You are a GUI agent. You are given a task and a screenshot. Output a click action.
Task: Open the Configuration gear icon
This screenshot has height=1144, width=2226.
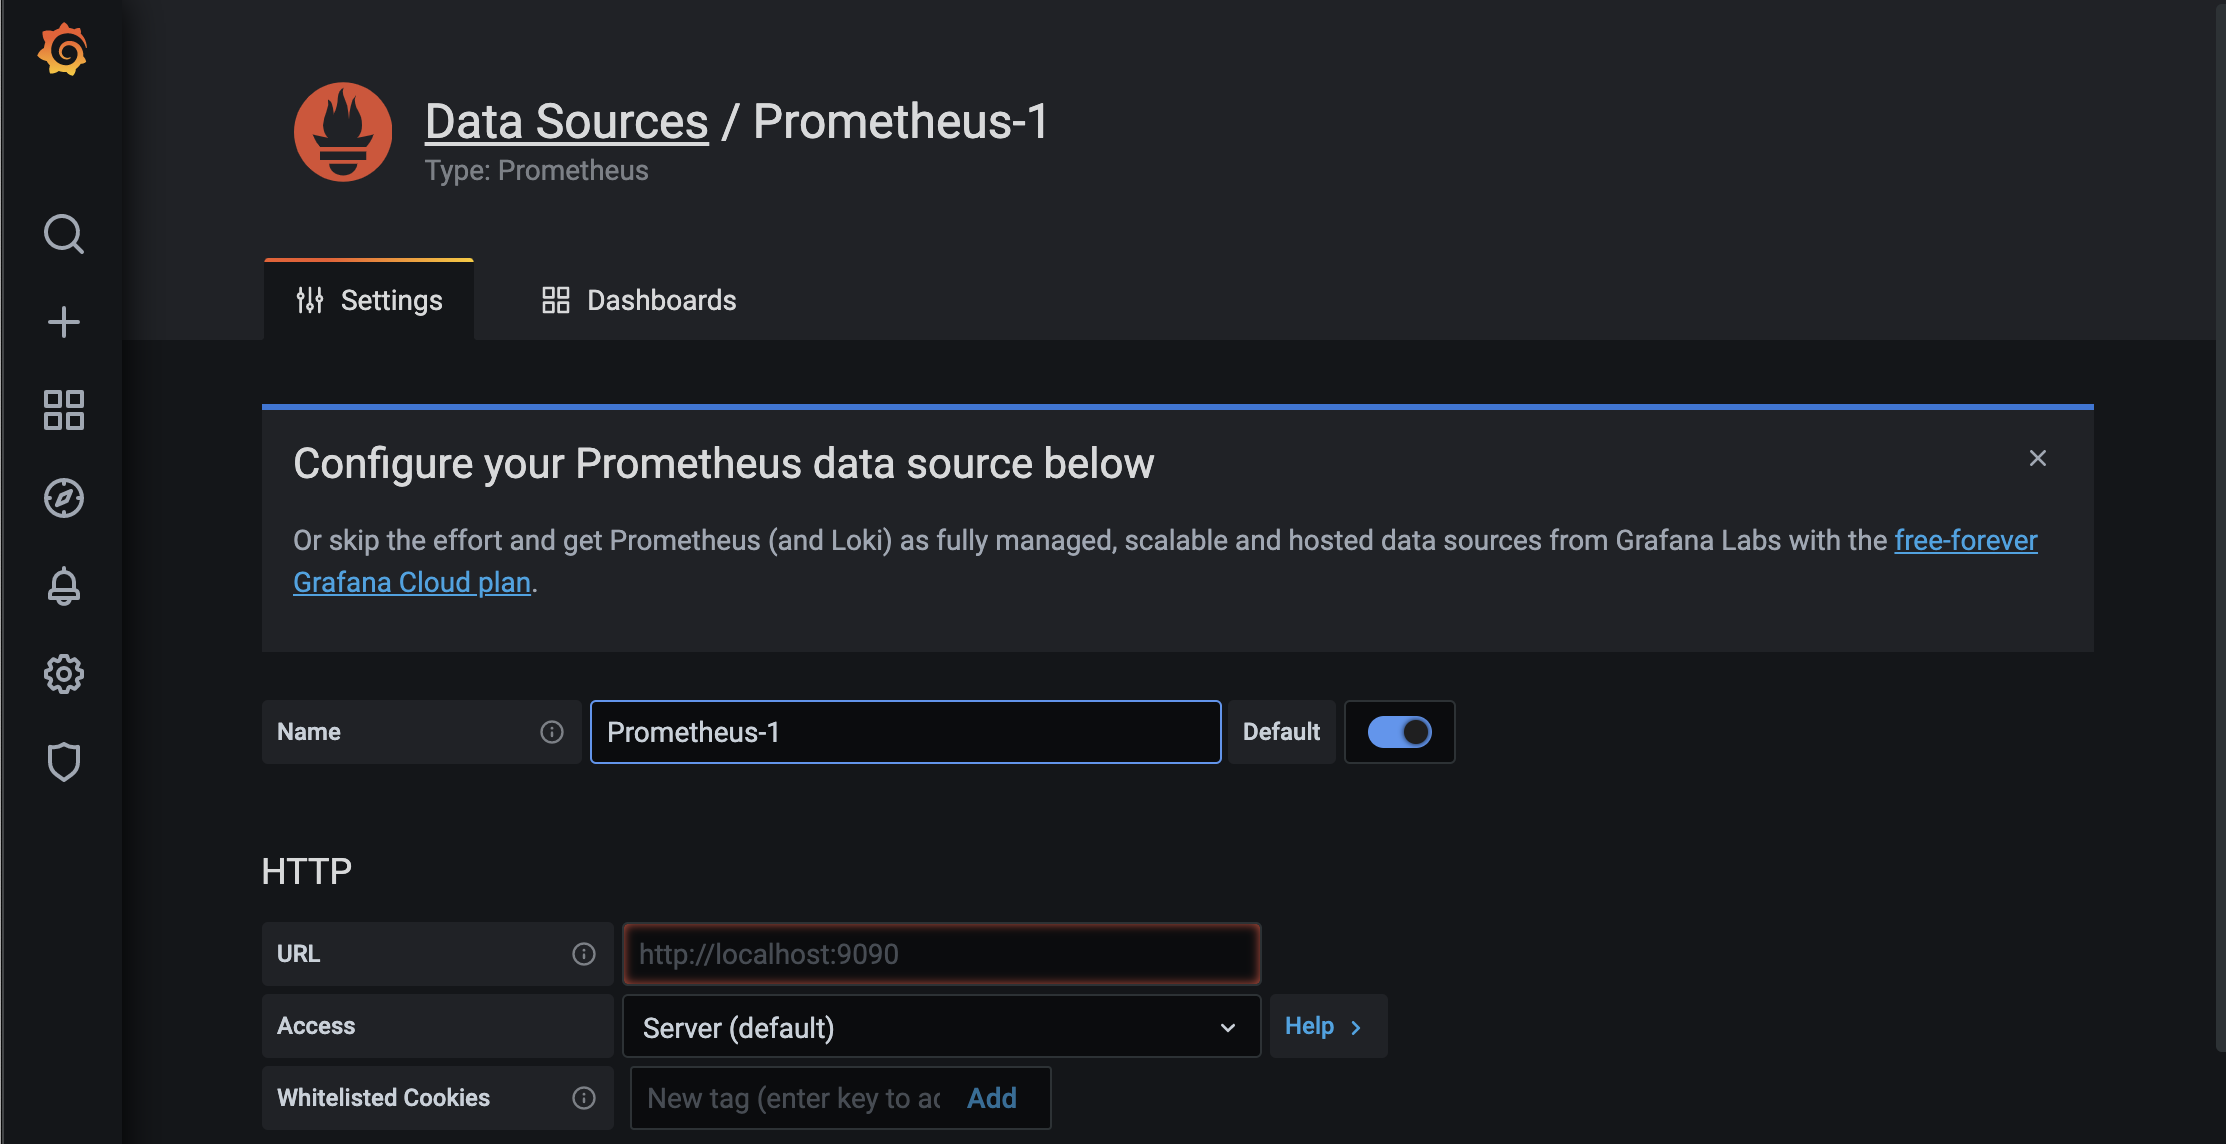click(x=64, y=674)
